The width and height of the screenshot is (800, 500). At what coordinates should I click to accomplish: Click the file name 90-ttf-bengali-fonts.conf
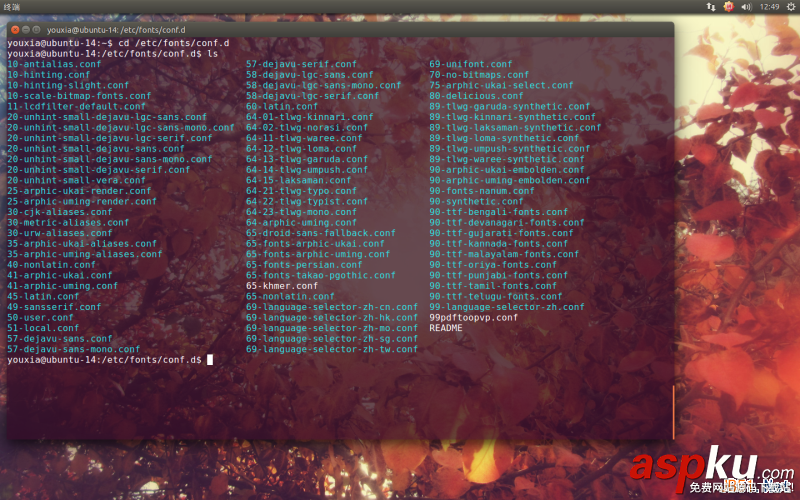[498, 212]
